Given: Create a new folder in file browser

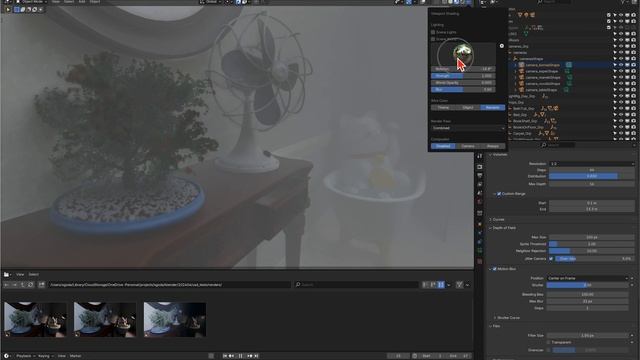Looking at the screenshot, I should click(x=41, y=284).
